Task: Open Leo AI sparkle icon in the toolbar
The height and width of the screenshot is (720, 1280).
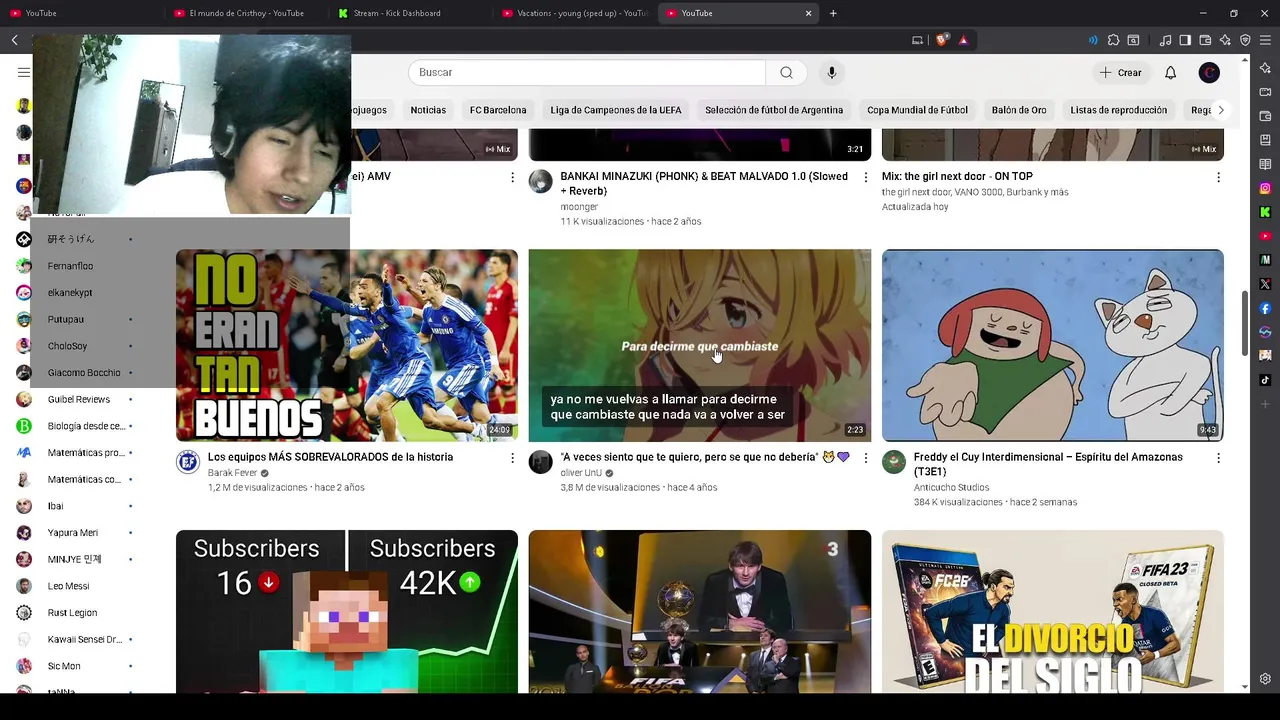Action: tap(1225, 40)
